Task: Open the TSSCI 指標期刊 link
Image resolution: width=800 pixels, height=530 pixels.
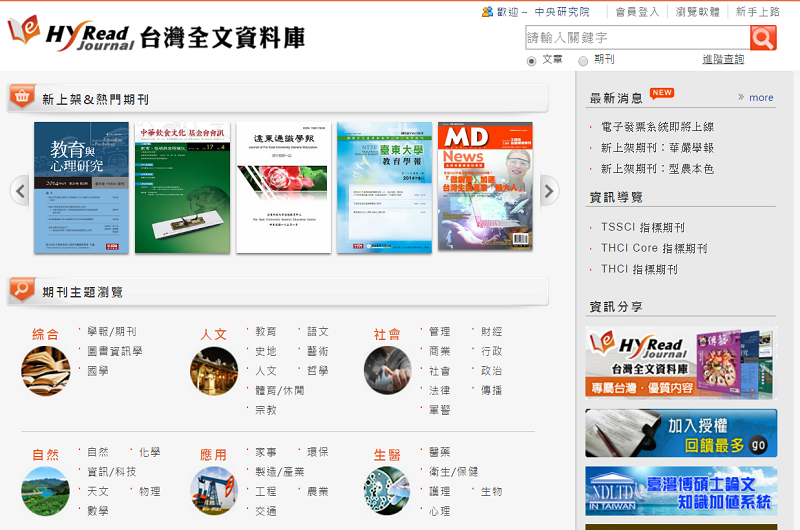Action: tap(642, 228)
